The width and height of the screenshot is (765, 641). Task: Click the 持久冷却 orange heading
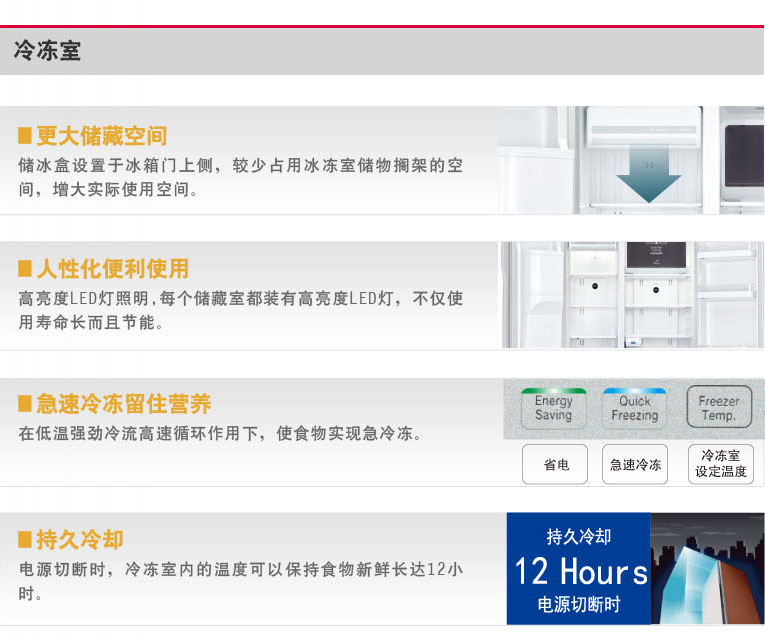click(80, 540)
